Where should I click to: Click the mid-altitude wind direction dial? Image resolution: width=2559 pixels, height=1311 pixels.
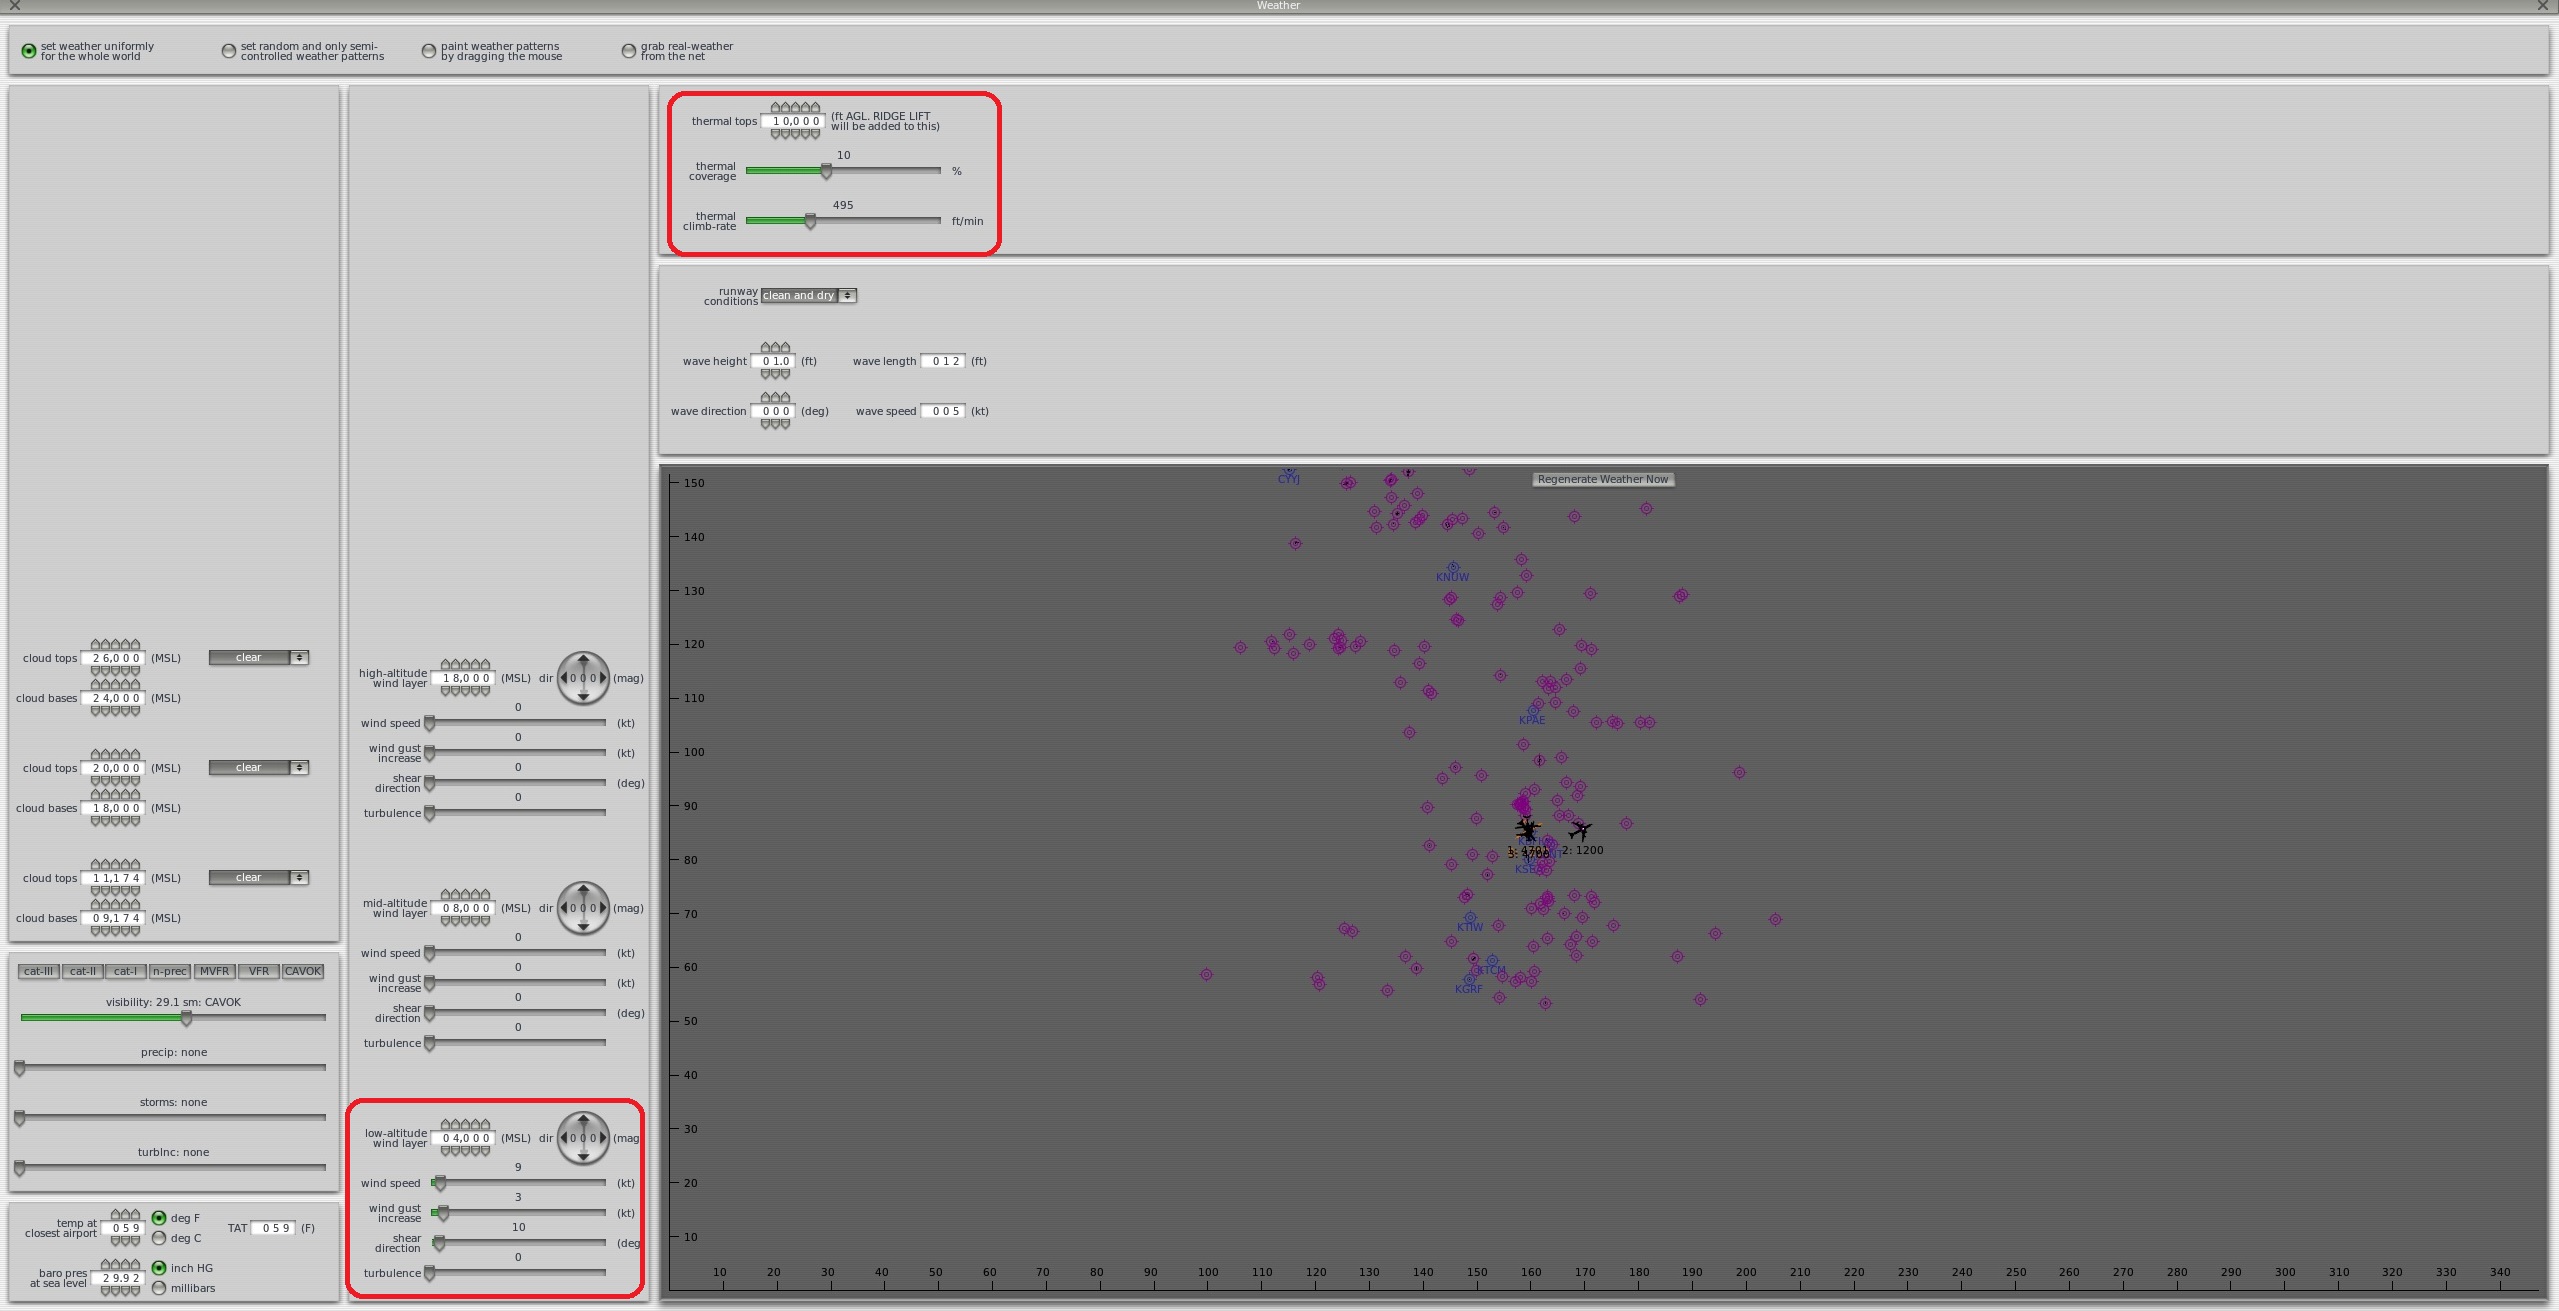pos(583,908)
